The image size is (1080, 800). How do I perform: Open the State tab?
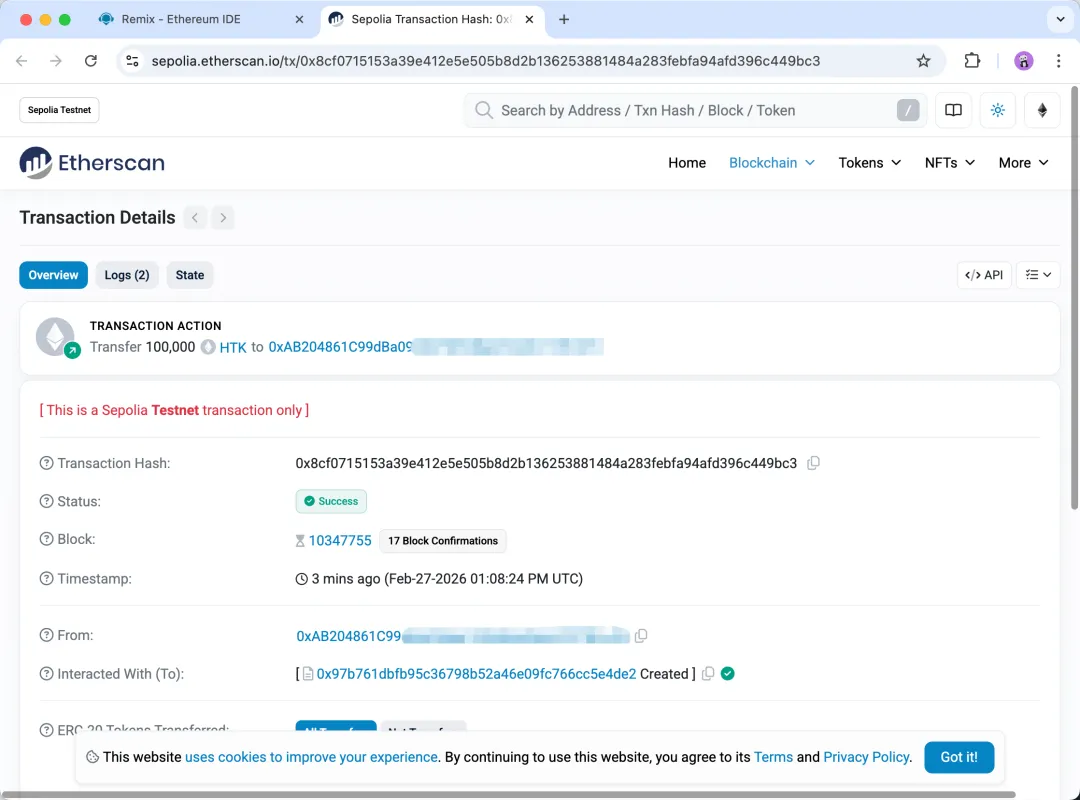tap(189, 275)
